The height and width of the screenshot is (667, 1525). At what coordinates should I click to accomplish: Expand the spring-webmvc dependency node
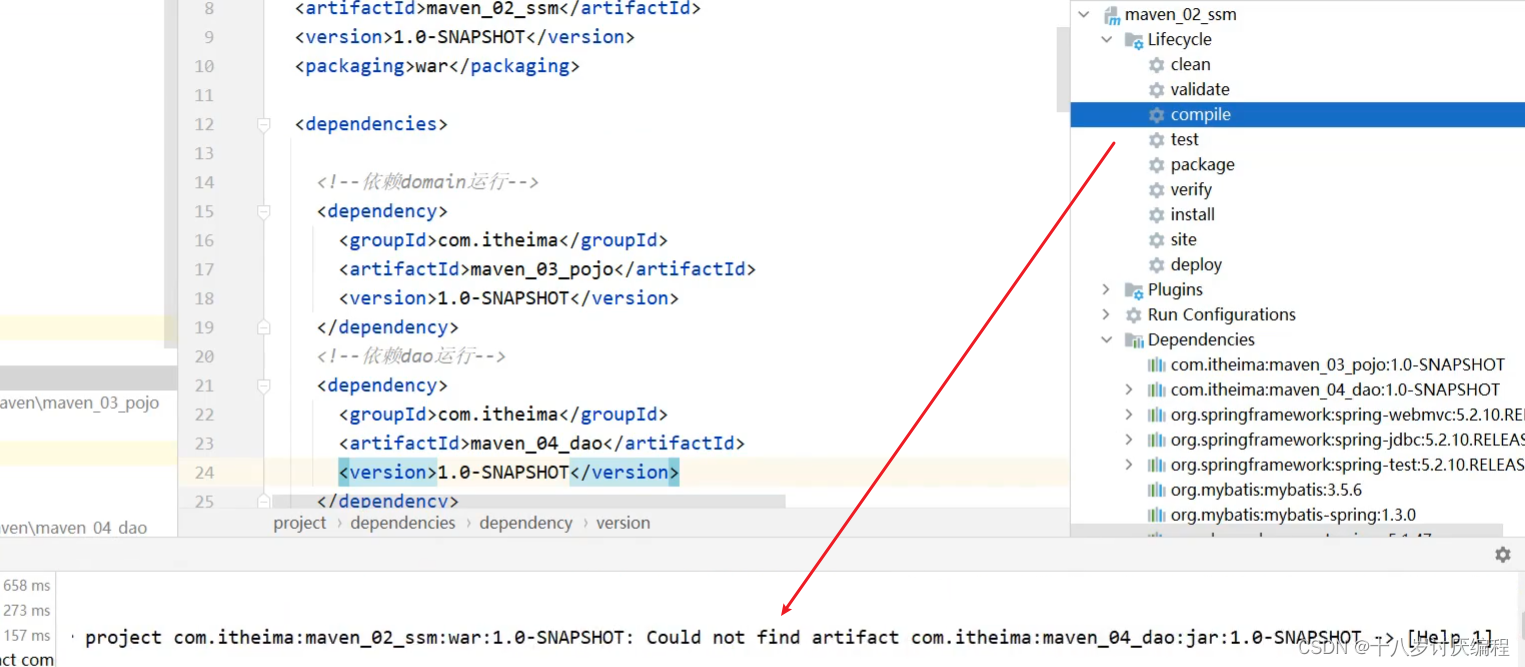1130,415
